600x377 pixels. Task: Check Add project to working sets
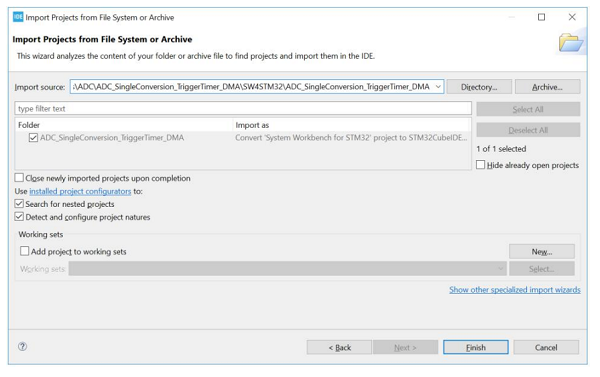pos(24,251)
